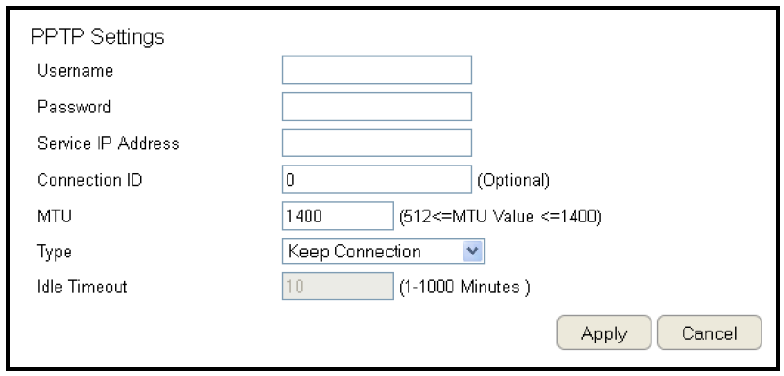
Task: Click the MTU field showing 1400
Action: [338, 216]
